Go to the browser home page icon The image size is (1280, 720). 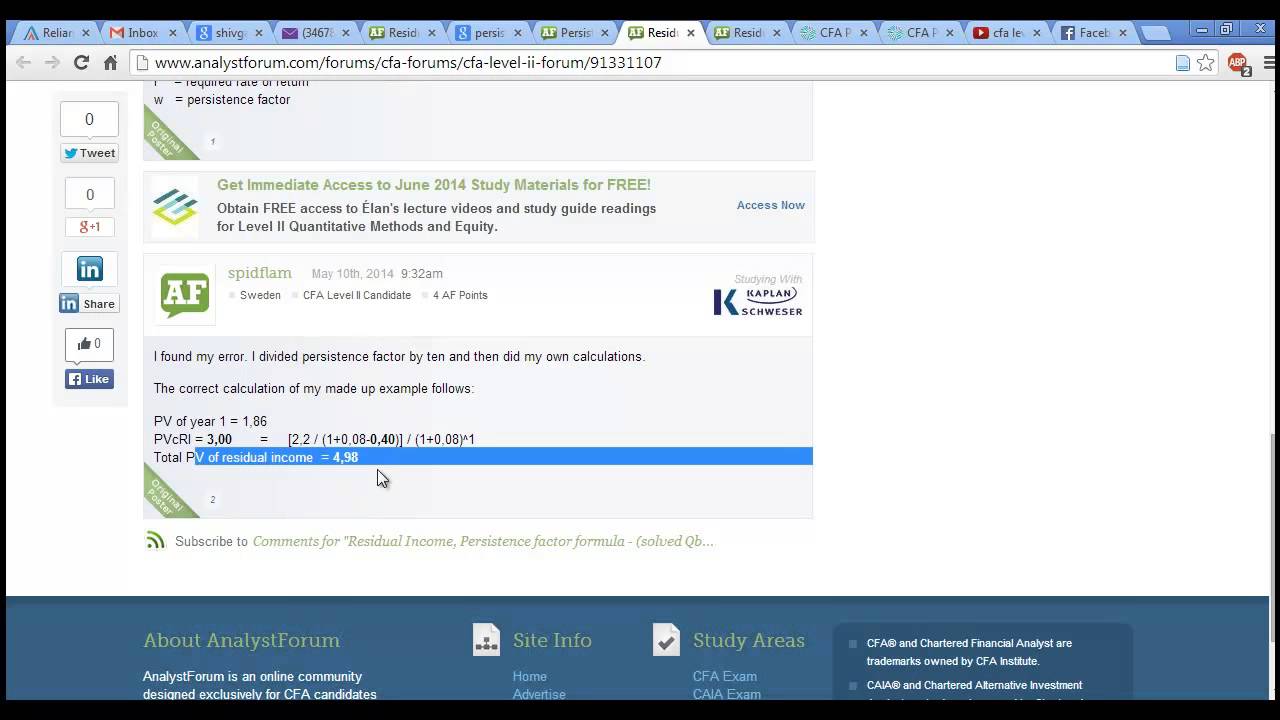point(110,62)
